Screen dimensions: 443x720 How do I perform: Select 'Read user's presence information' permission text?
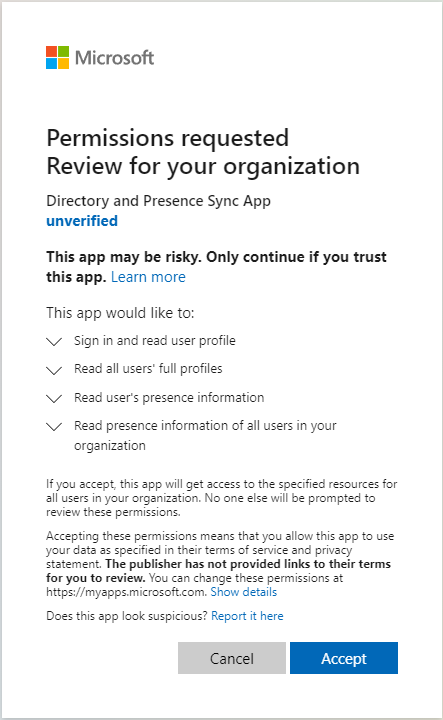click(169, 398)
